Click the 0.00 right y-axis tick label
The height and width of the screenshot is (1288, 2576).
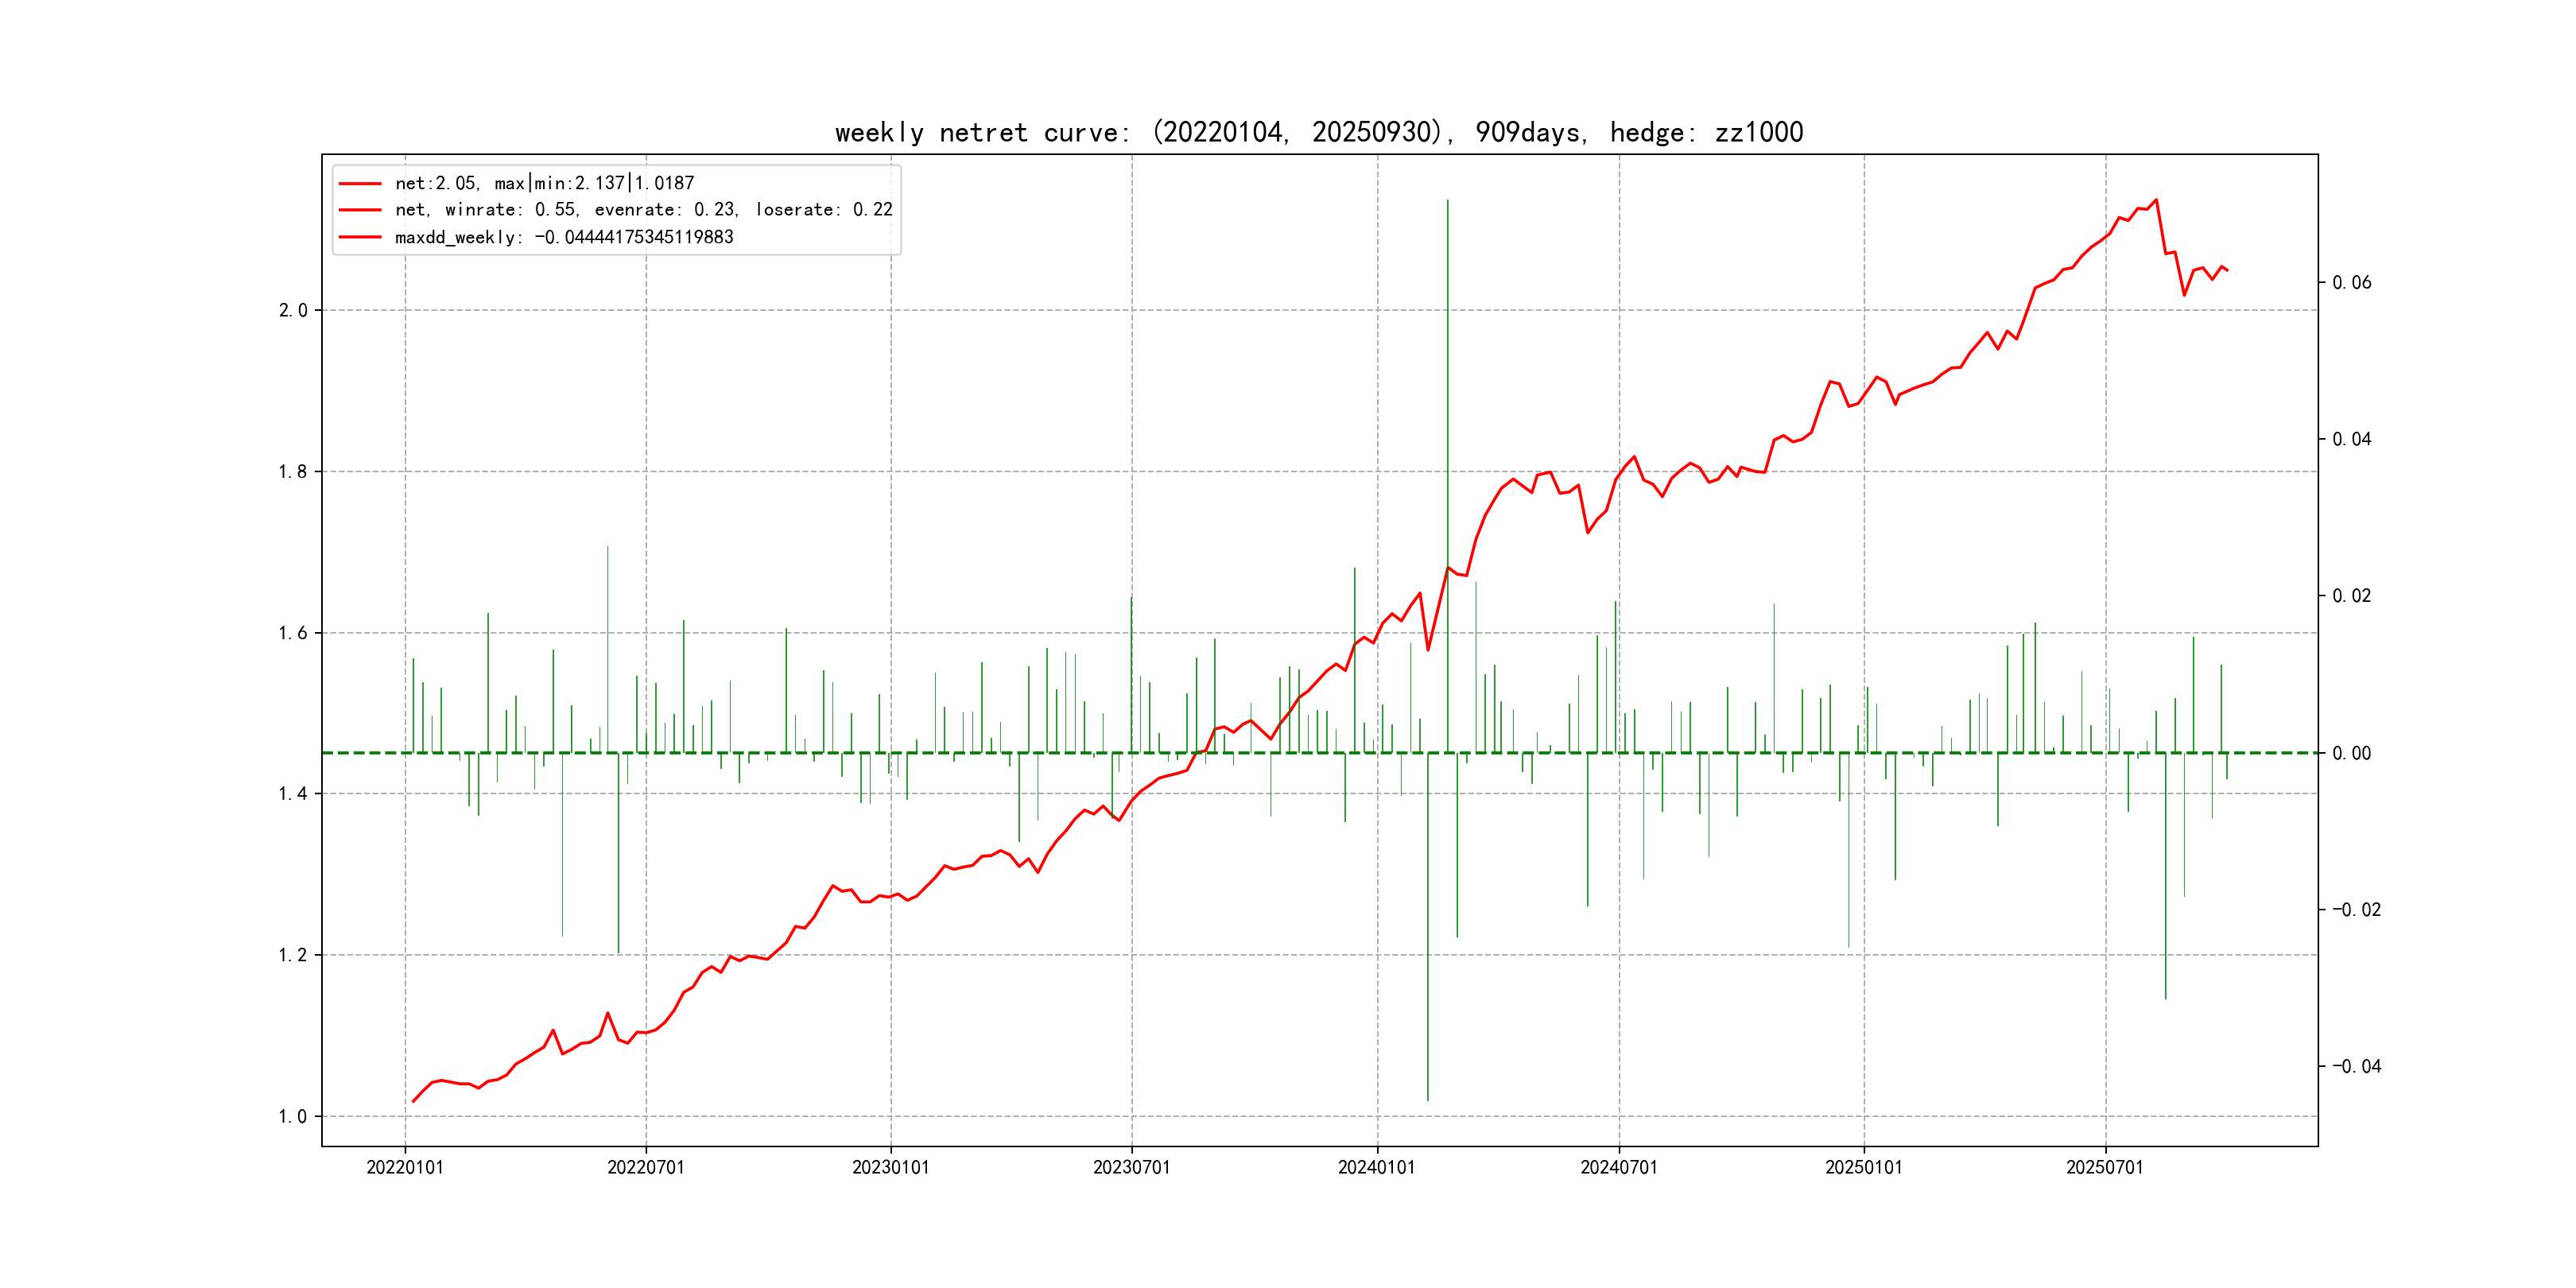click(2351, 754)
